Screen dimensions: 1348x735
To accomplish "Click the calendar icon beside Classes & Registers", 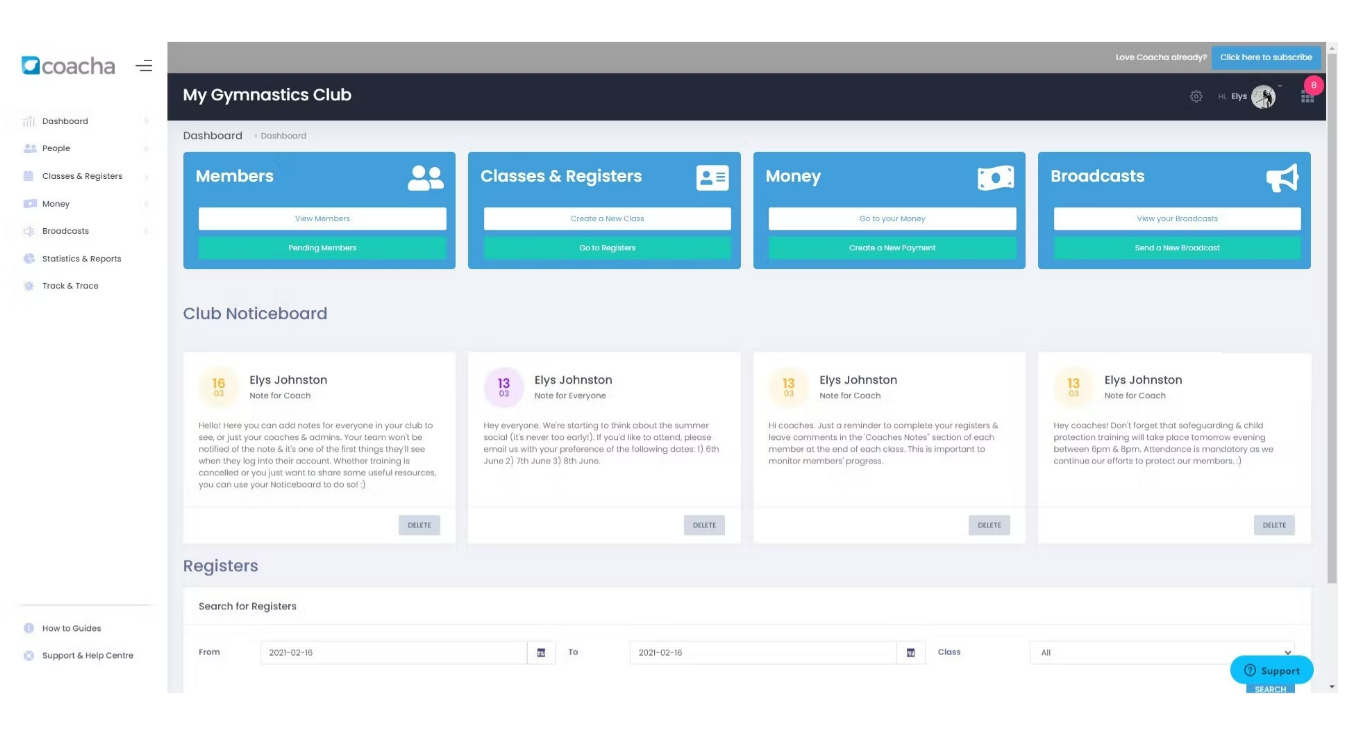I will tap(31, 175).
